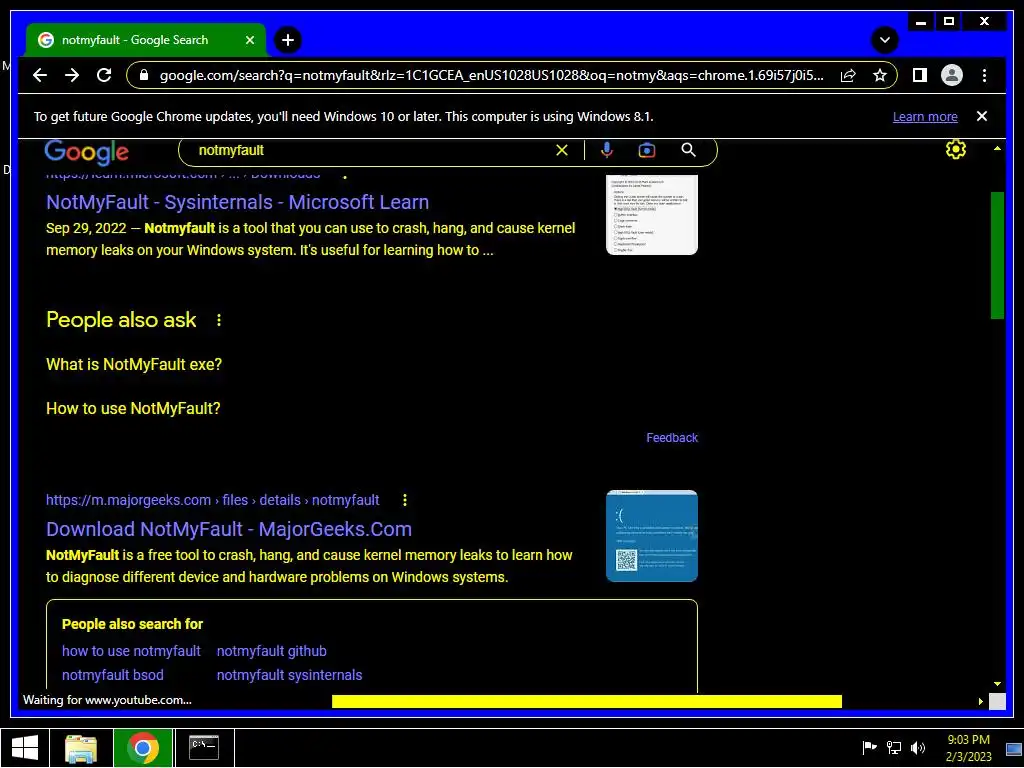Click the horizontal scrollbar right arrow
Screen dimensions: 1024x768
[981, 701]
